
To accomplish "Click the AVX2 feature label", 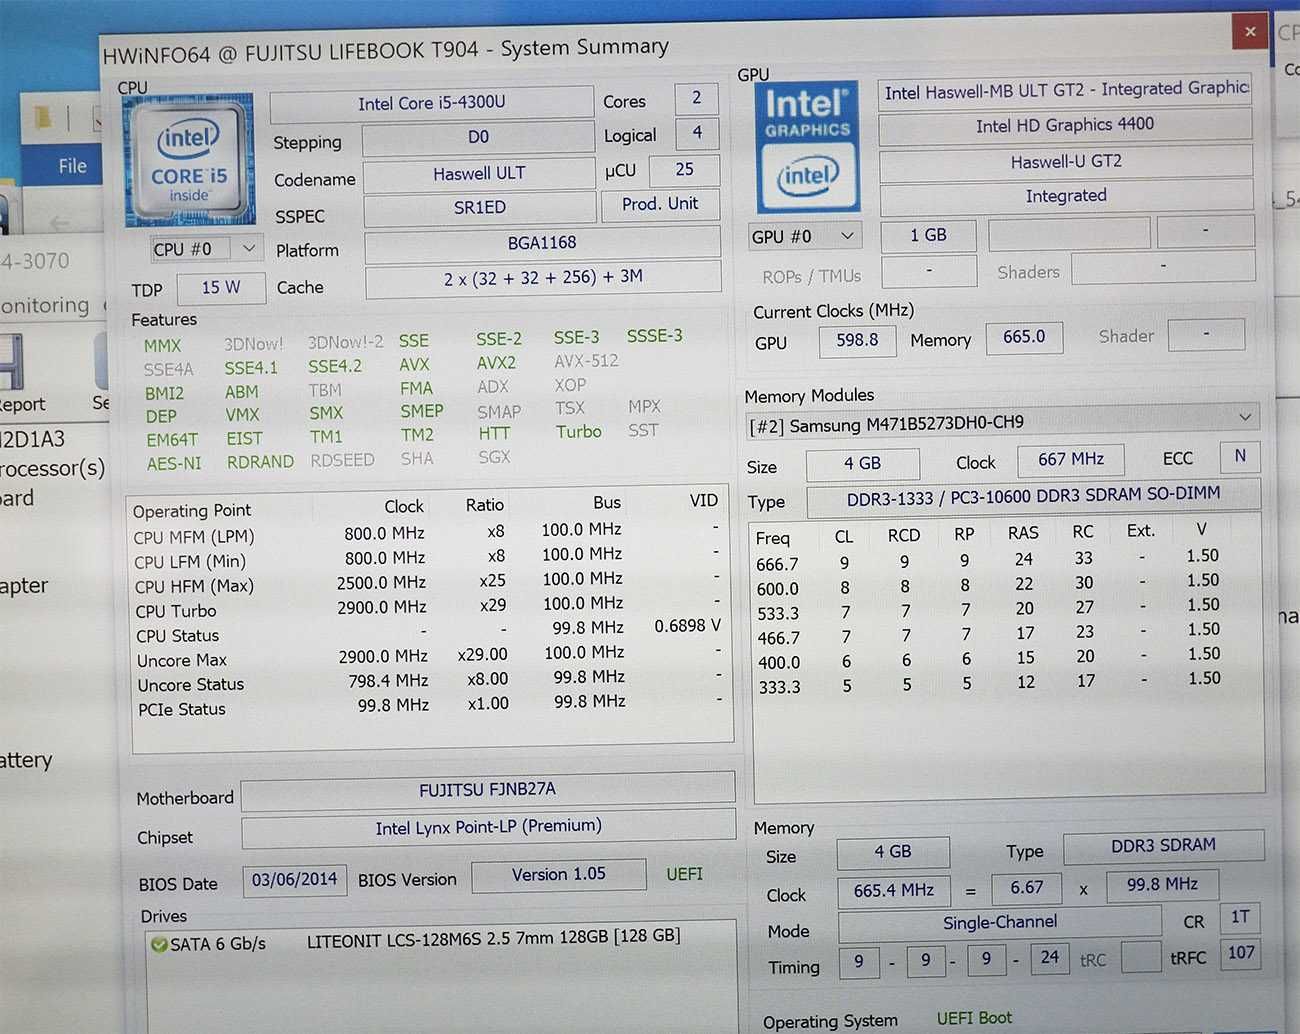I will tap(496, 363).
